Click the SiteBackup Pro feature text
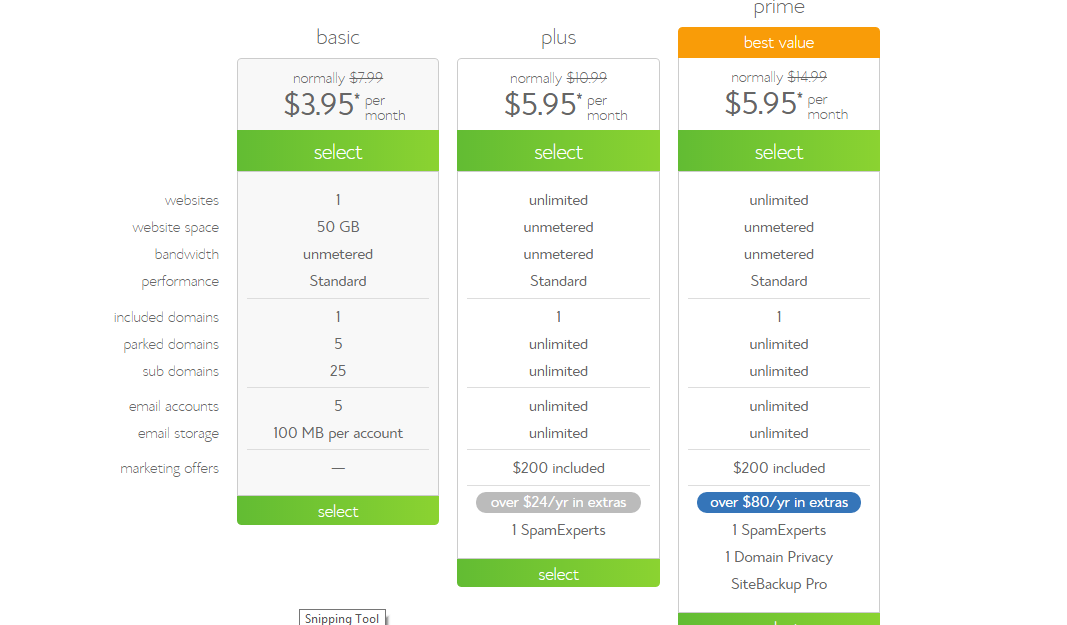Viewport: 1067px width, 625px height. [x=778, y=584]
